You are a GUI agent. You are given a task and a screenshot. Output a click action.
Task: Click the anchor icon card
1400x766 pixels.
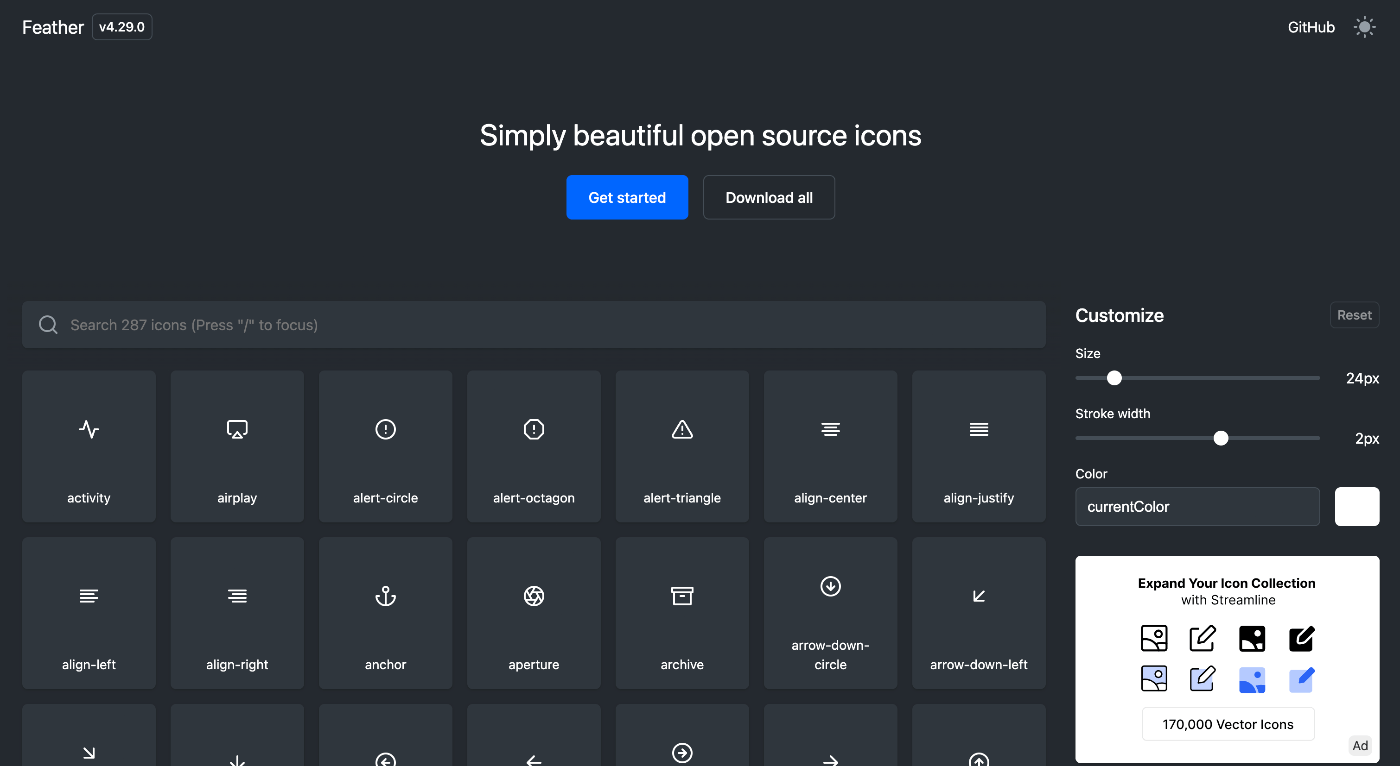(385, 613)
